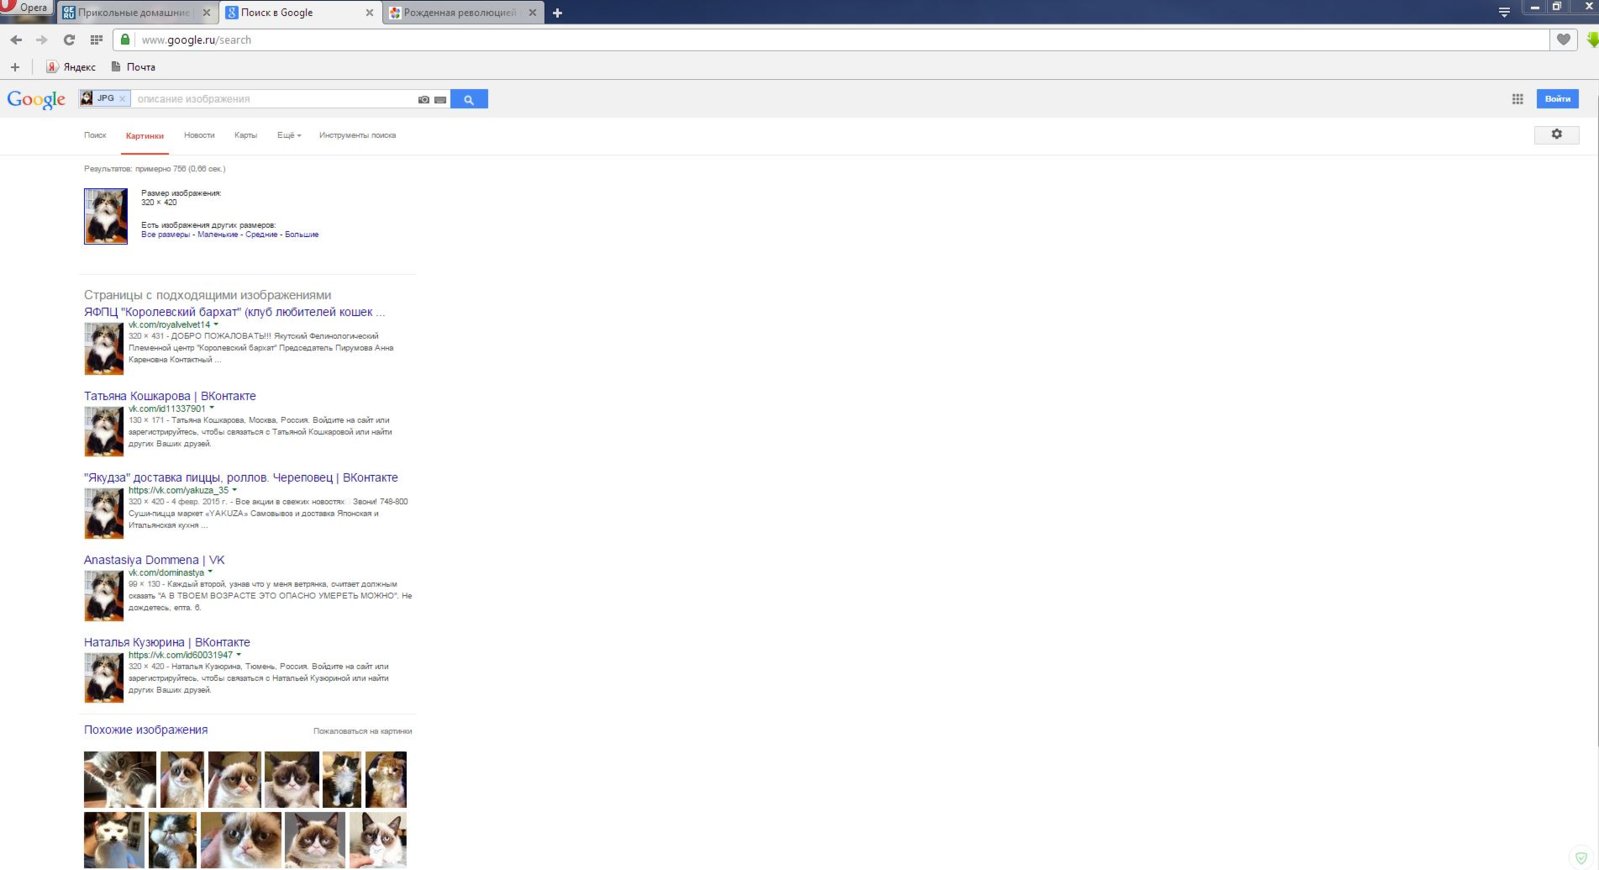1599x870 pixels.
Task: Switch to the Новости tab
Action: click(199, 135)
